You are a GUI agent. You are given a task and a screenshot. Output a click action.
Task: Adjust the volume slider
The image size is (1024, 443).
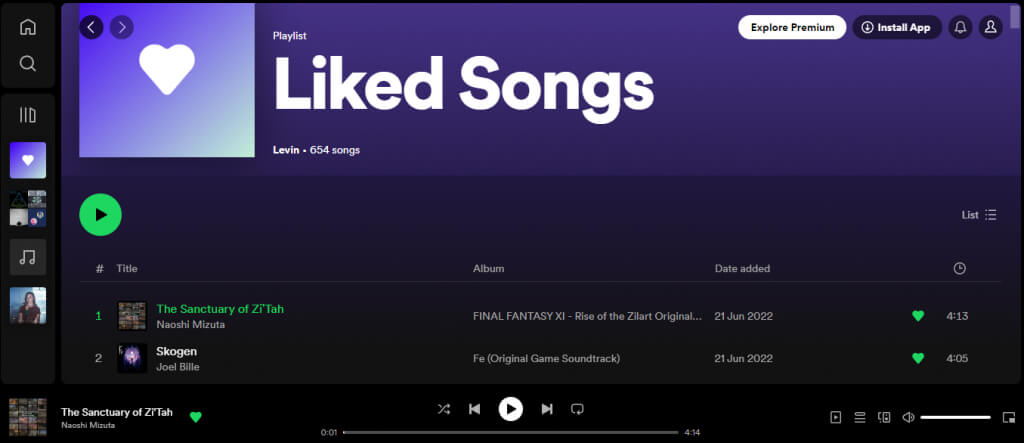click(955, 417)
